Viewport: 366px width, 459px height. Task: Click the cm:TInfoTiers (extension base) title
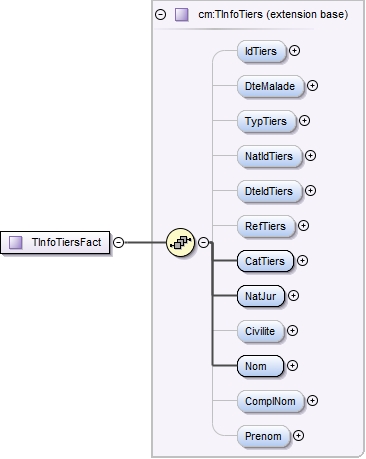point(273,15)
